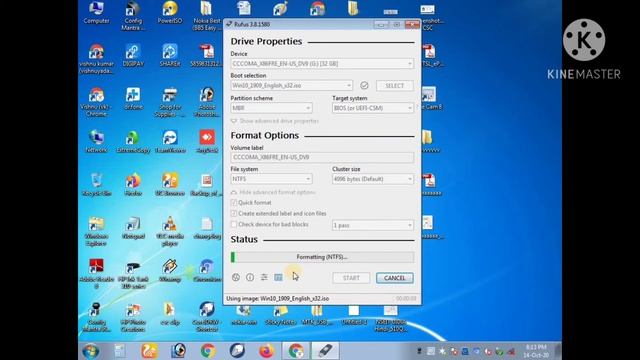Image resolution: width=640 pixels, height=360 pixels.
Task: Open Sticky Notes desktop shortcut
Action: coord(280,315)
